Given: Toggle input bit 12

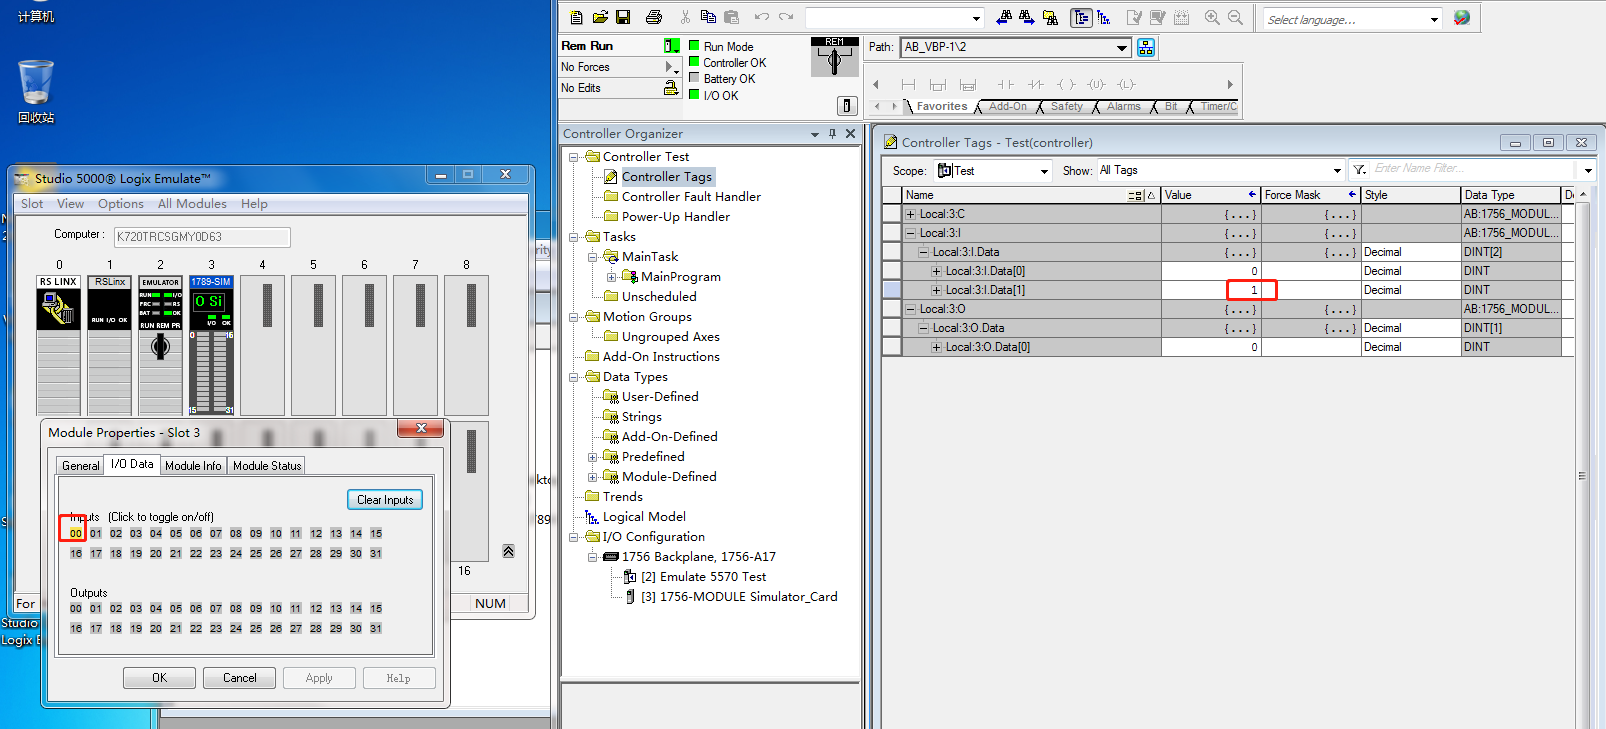Looking at the screenshot, I should (316, 534).
